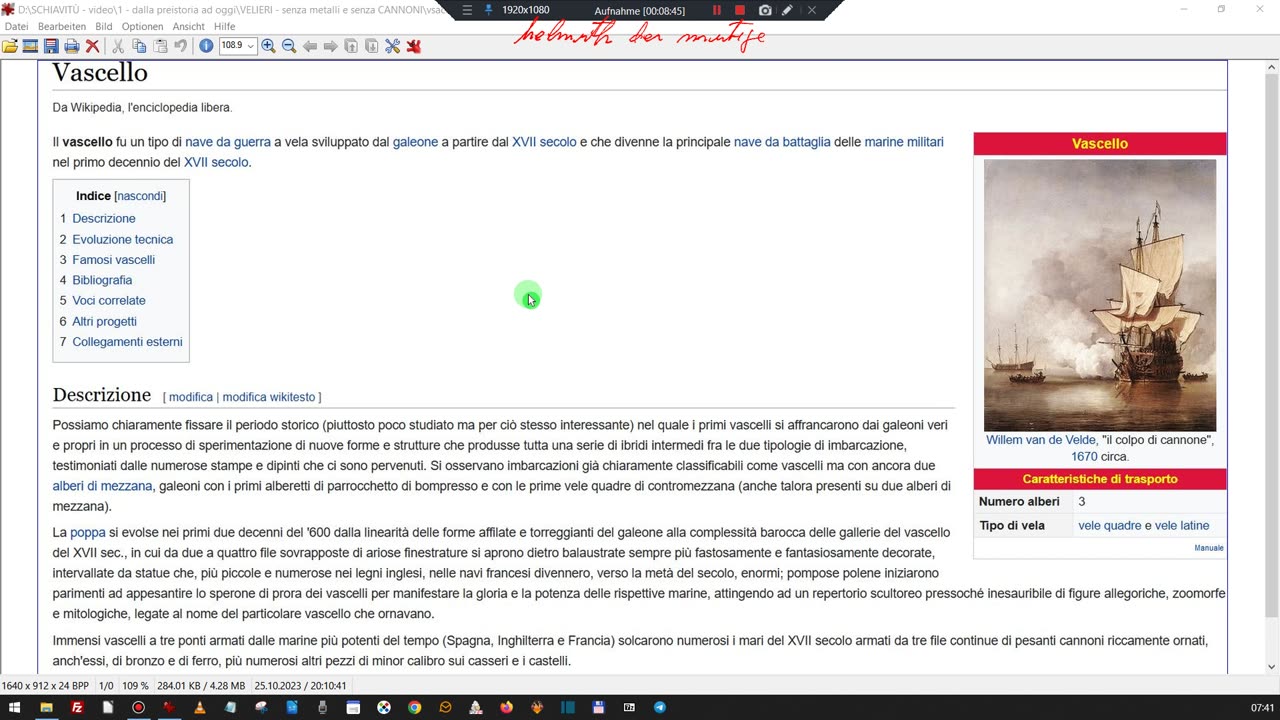Click 'Willem van de Velde' link
The height and width of the screenshot is (720, 1280).
[x=1040, y=440]
